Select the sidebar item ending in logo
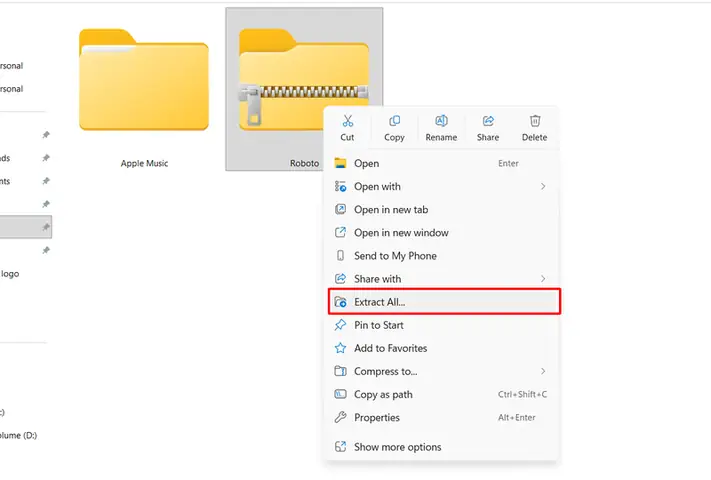Viewport: 711px width, 480px height. click(10, 274)
